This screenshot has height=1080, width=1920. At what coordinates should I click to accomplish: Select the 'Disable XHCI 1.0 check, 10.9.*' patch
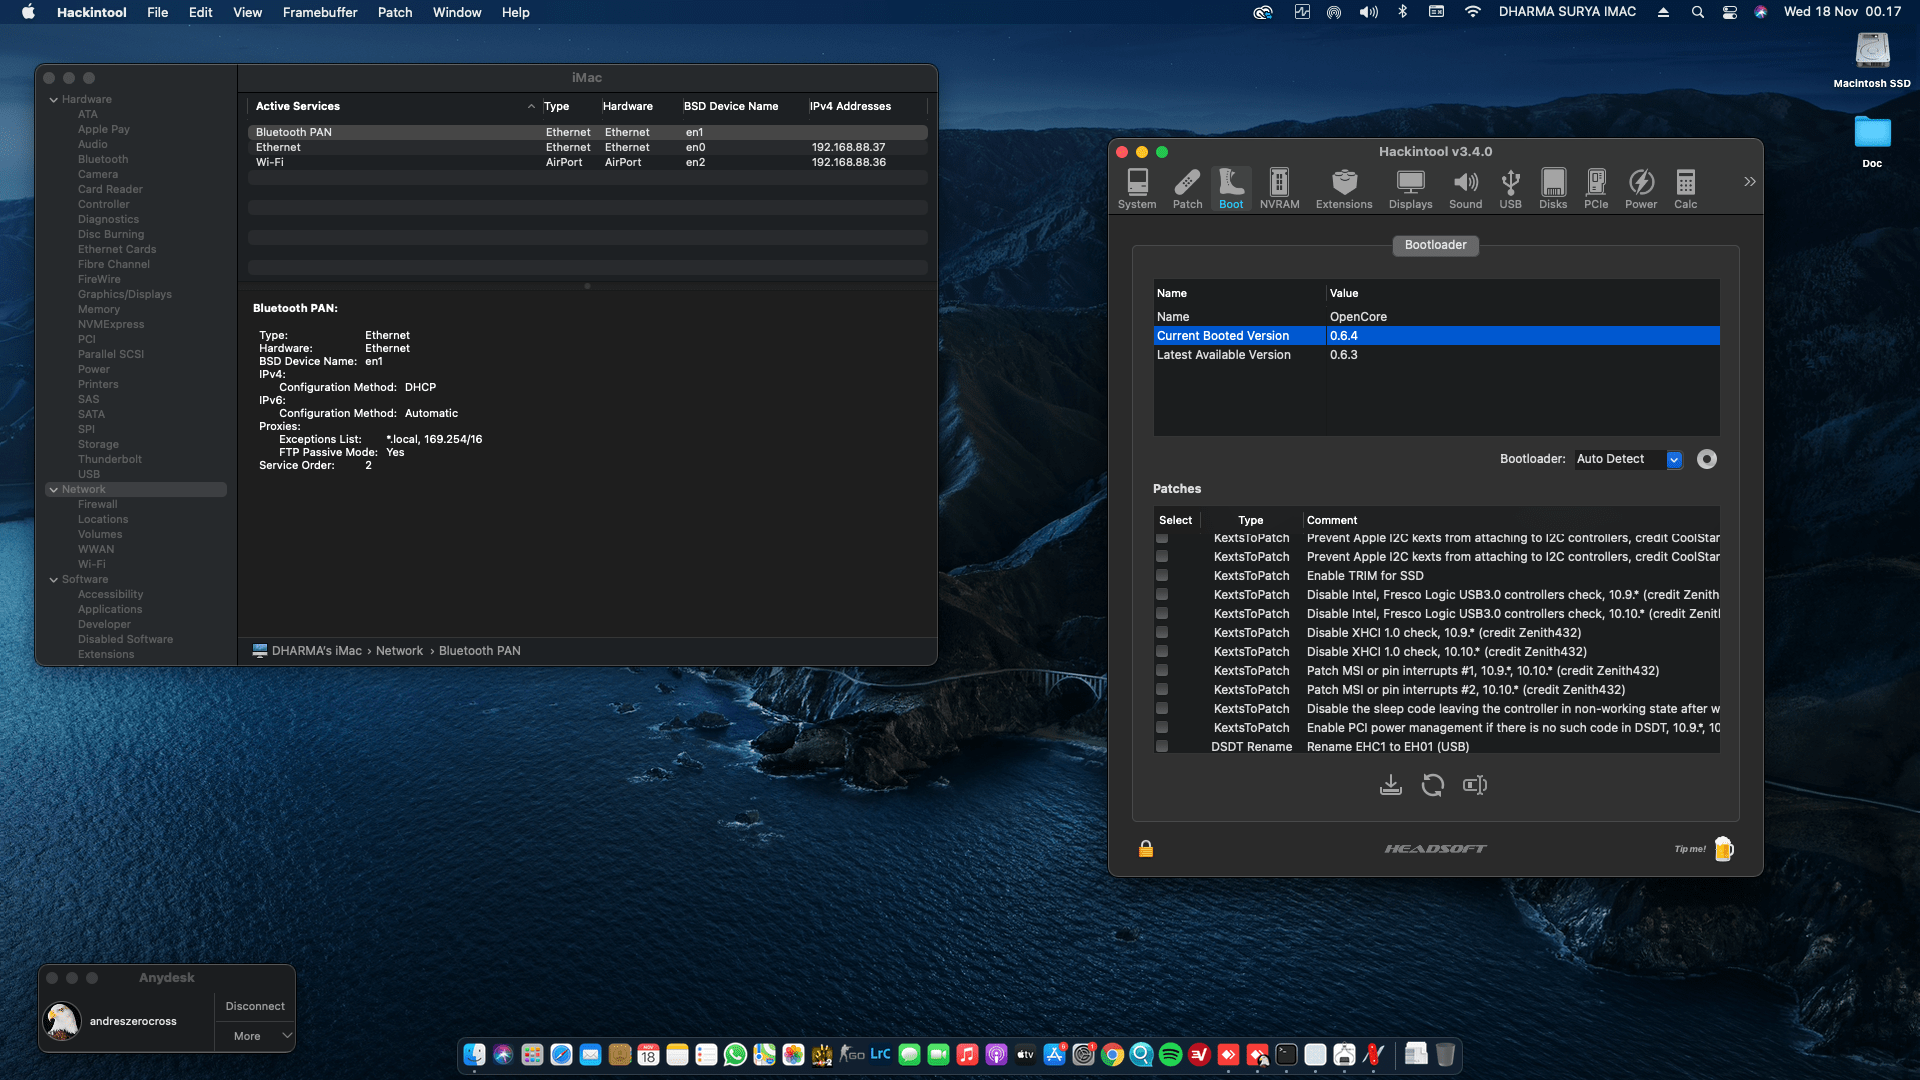[1162, 632]
